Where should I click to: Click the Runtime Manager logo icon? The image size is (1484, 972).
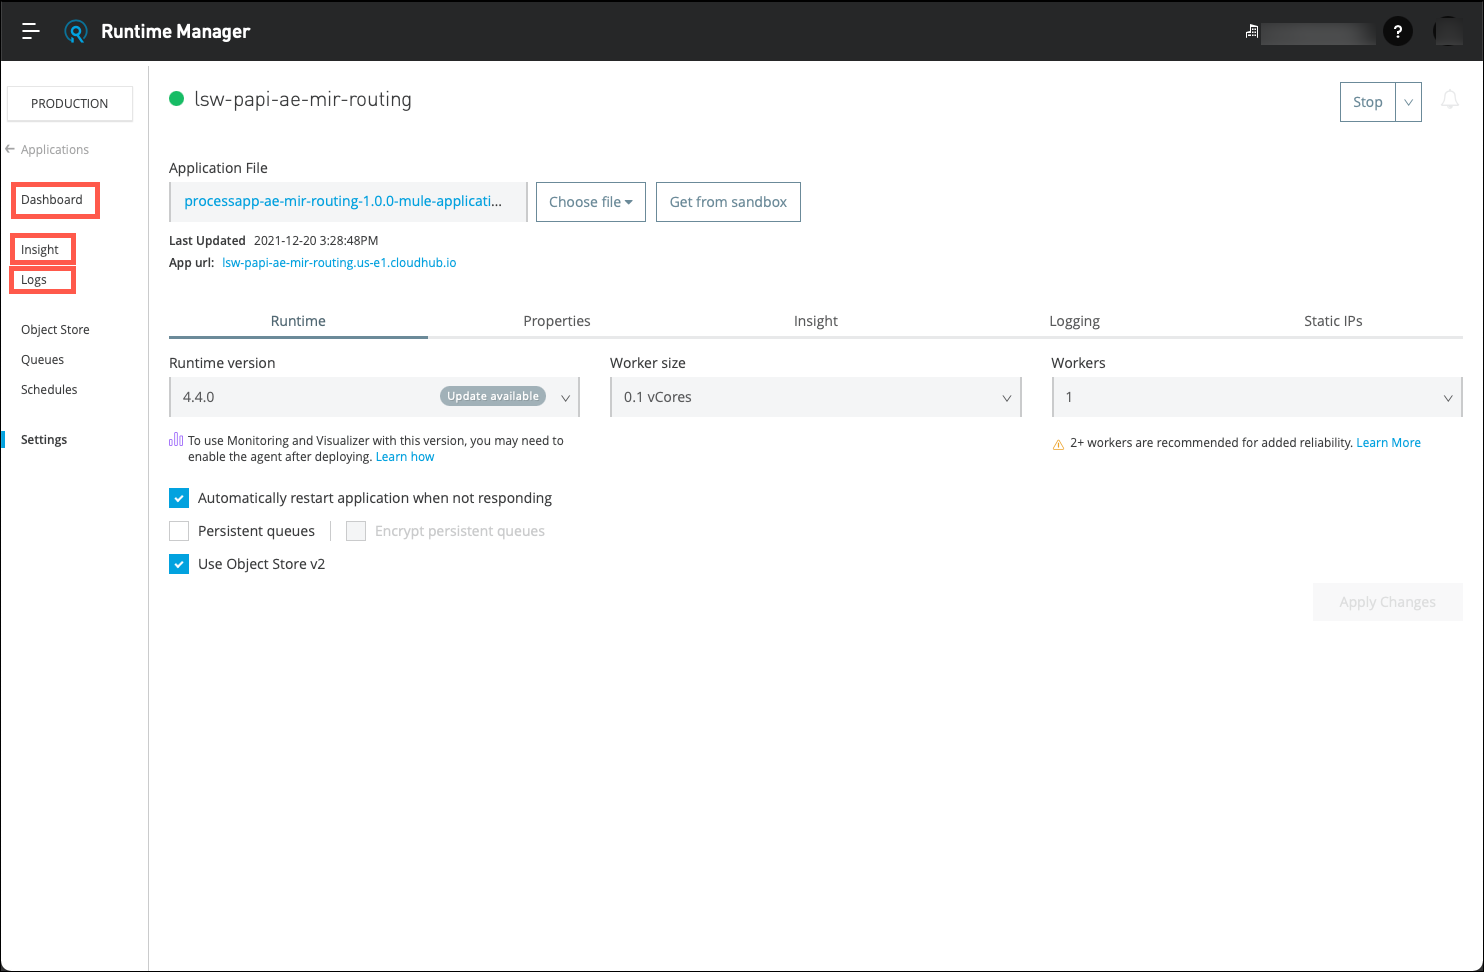76,32
